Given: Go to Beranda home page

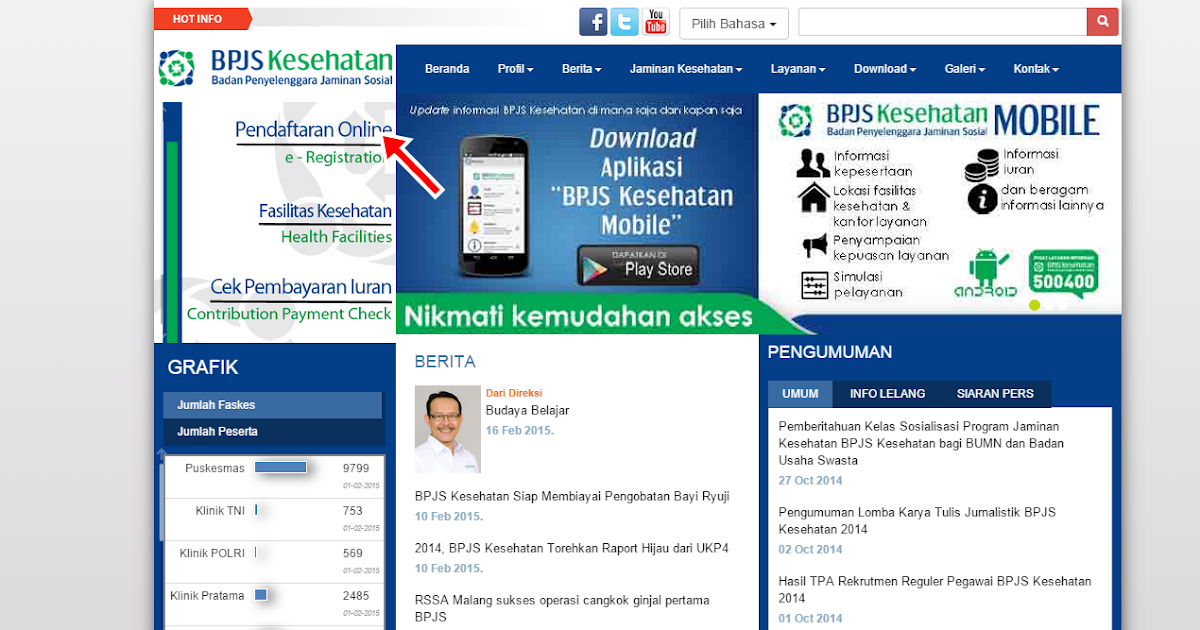Looking at the screenshot, I should 447,69.
